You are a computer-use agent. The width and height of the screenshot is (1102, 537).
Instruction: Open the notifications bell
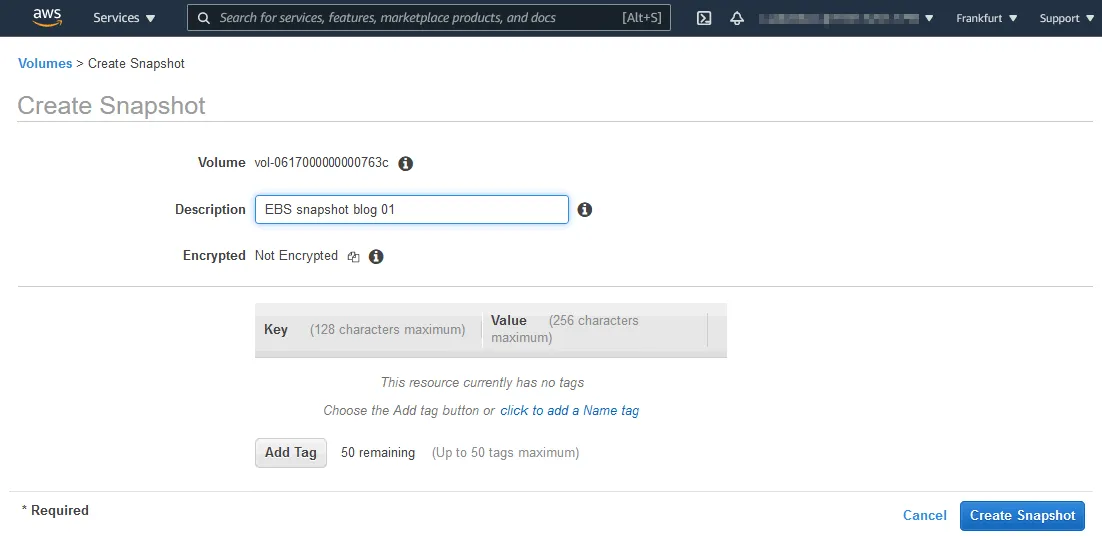pos(737,18)
